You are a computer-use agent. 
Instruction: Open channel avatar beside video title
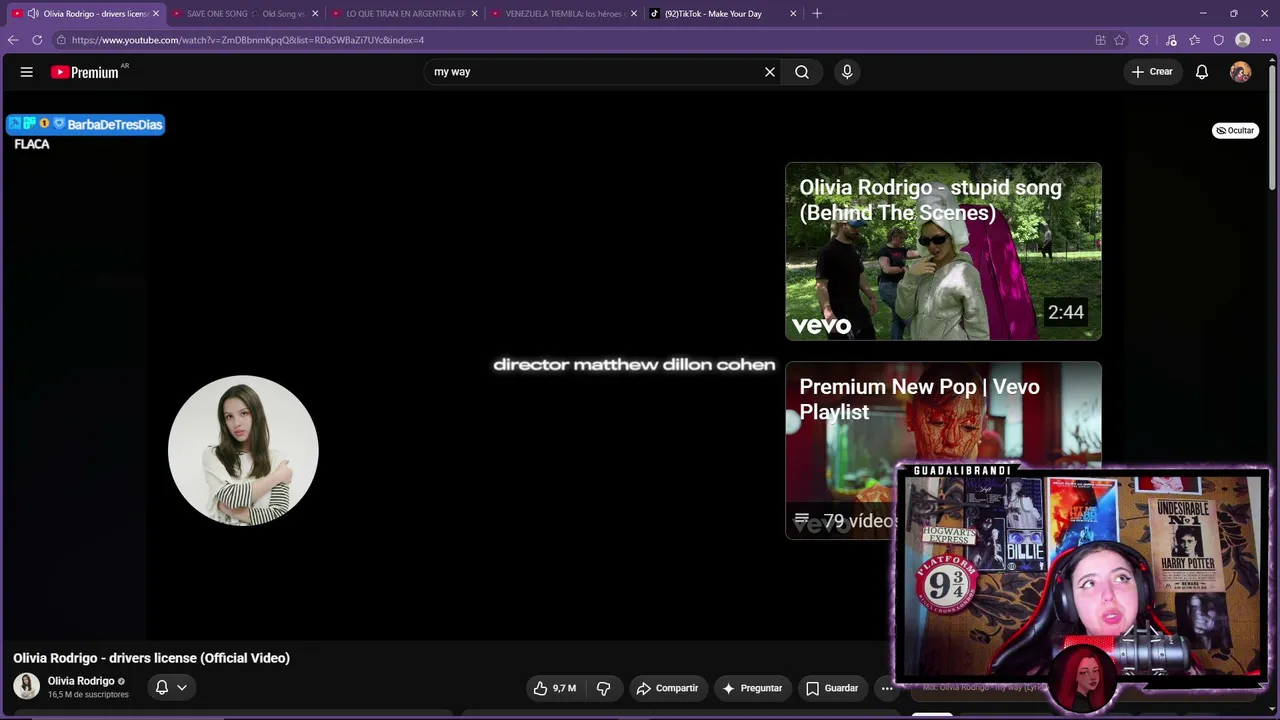27,686
